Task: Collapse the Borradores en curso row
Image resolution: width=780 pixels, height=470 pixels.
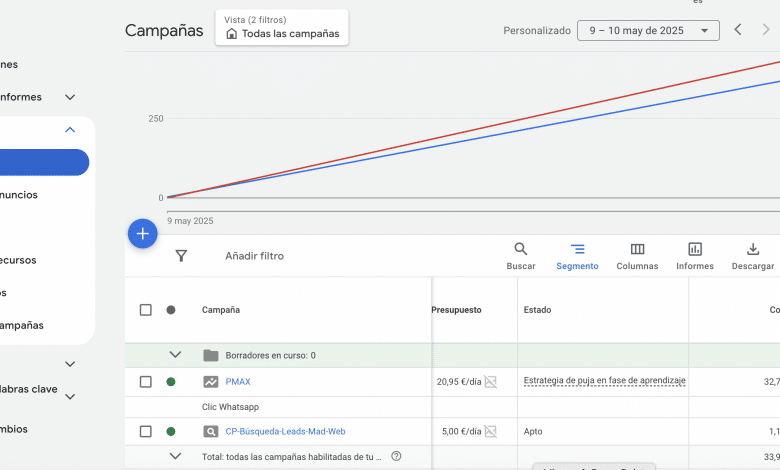Action: (x=176, y=355)
